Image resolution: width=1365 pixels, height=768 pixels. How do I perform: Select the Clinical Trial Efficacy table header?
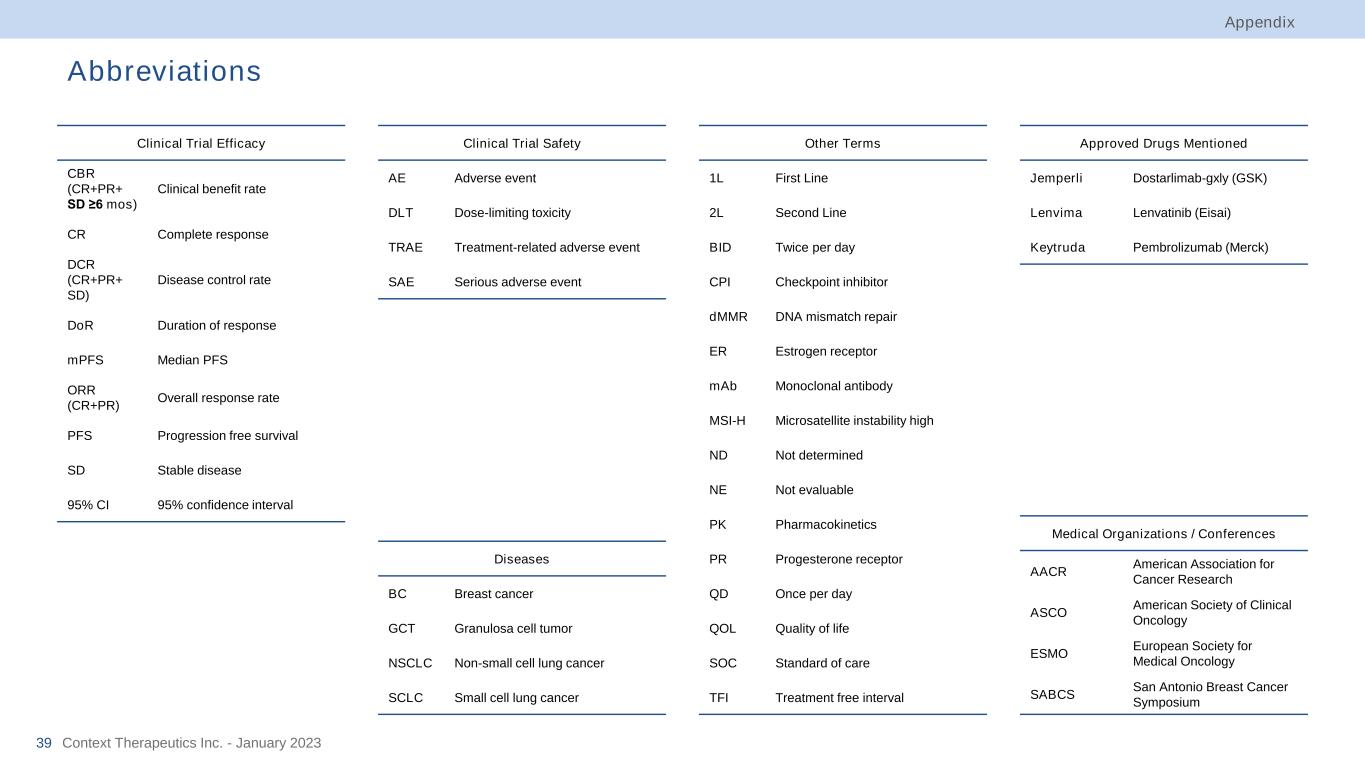click(201, 143)
